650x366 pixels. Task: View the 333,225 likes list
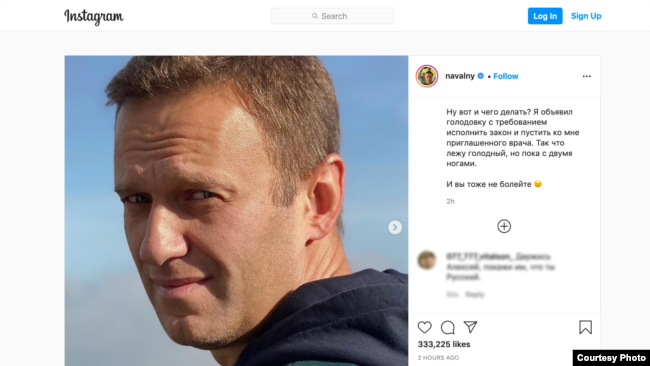[444, 344]
